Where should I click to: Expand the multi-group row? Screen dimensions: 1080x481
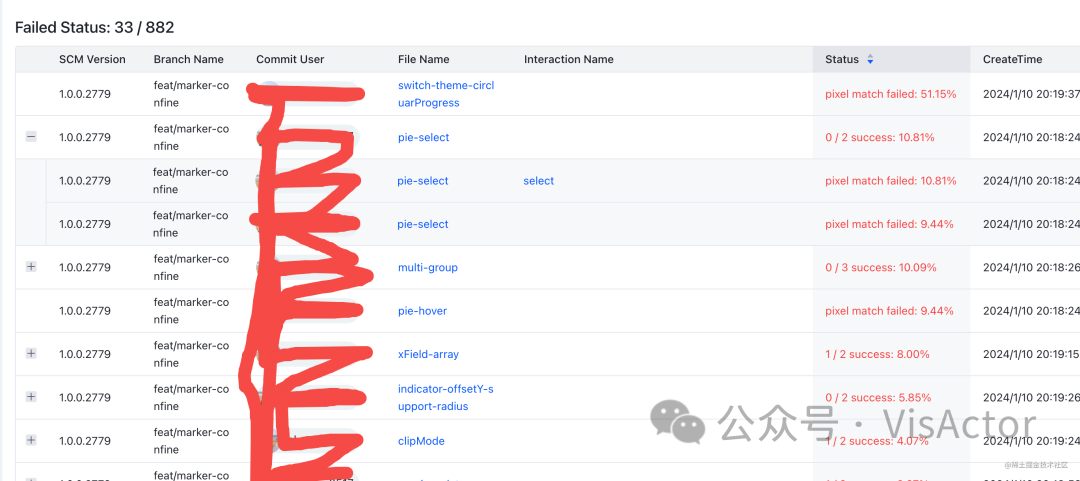click(31, 267)
